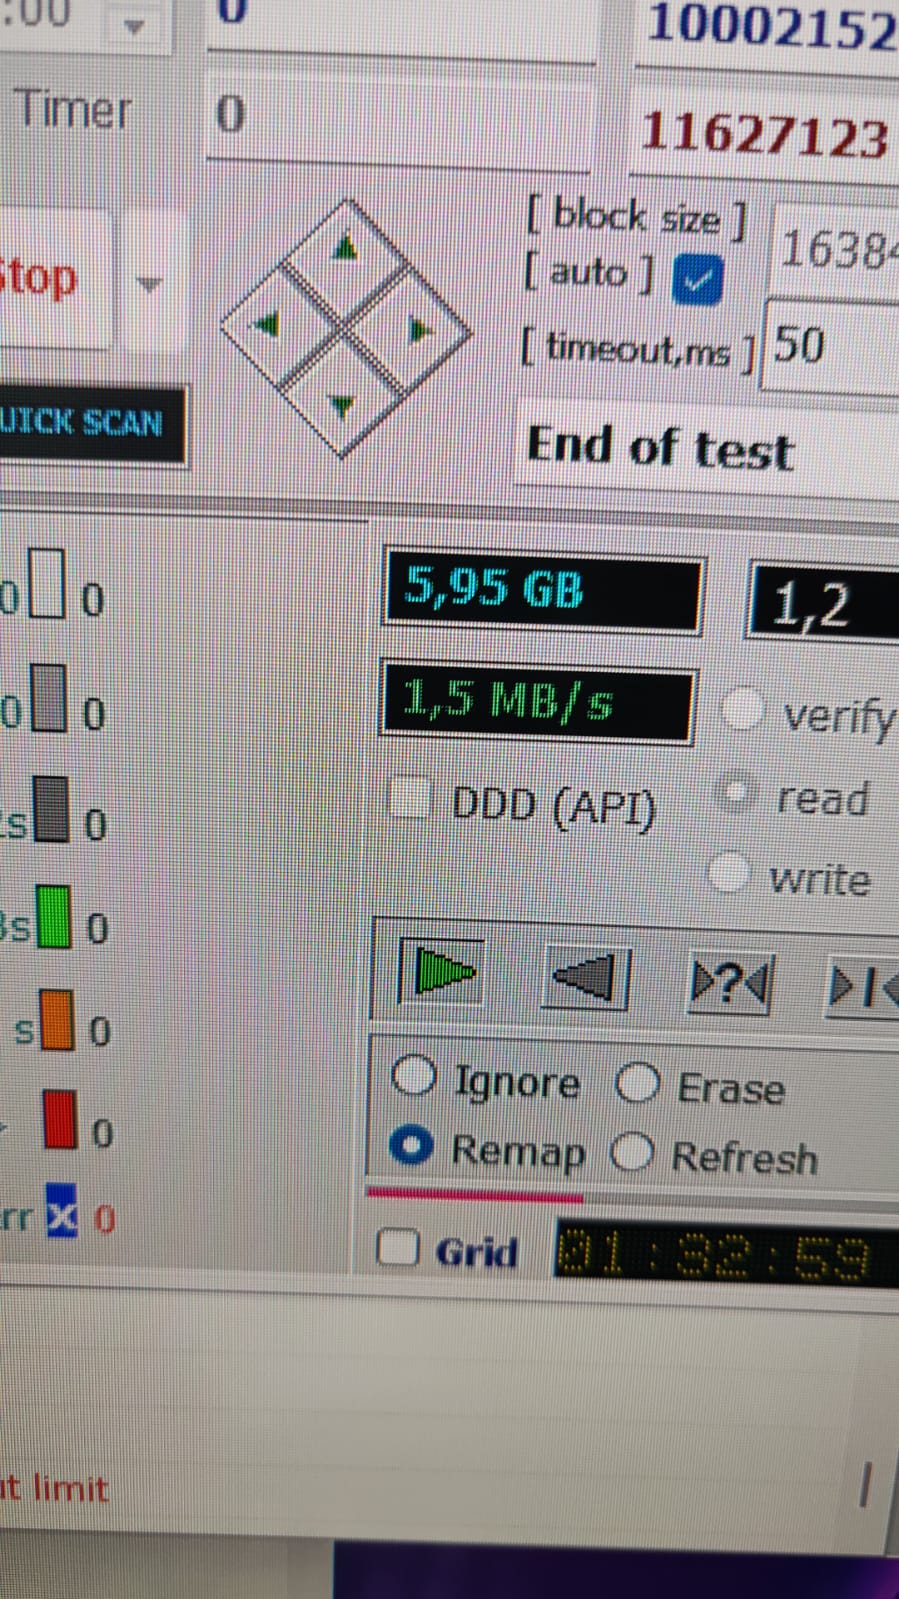This screenshot has width=899, height=1599.
Task: Enable the DDD (API) checkbox
Action: (410, 798)
